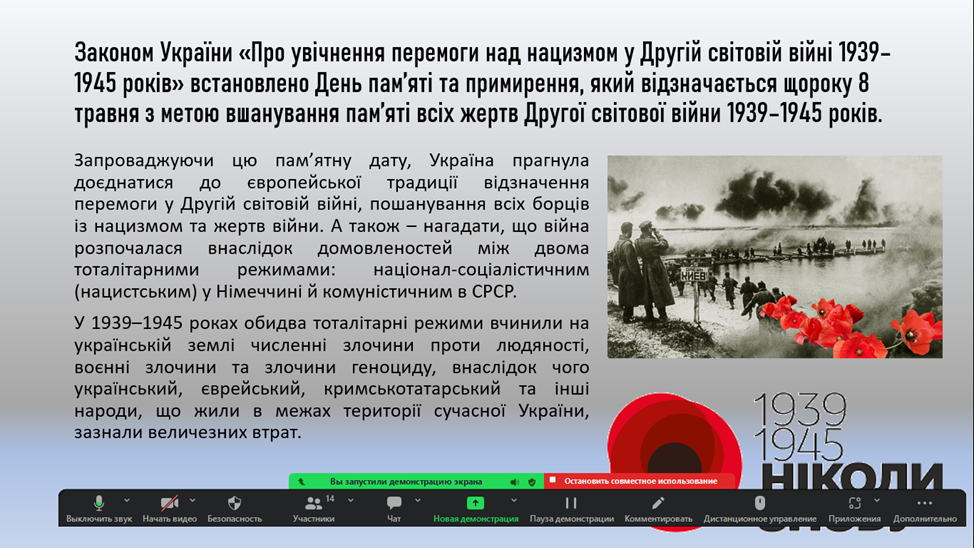Viewport: 974px width, 548px height.
Task: Expand the arrow next to New Share
Action: coord(514,500)
